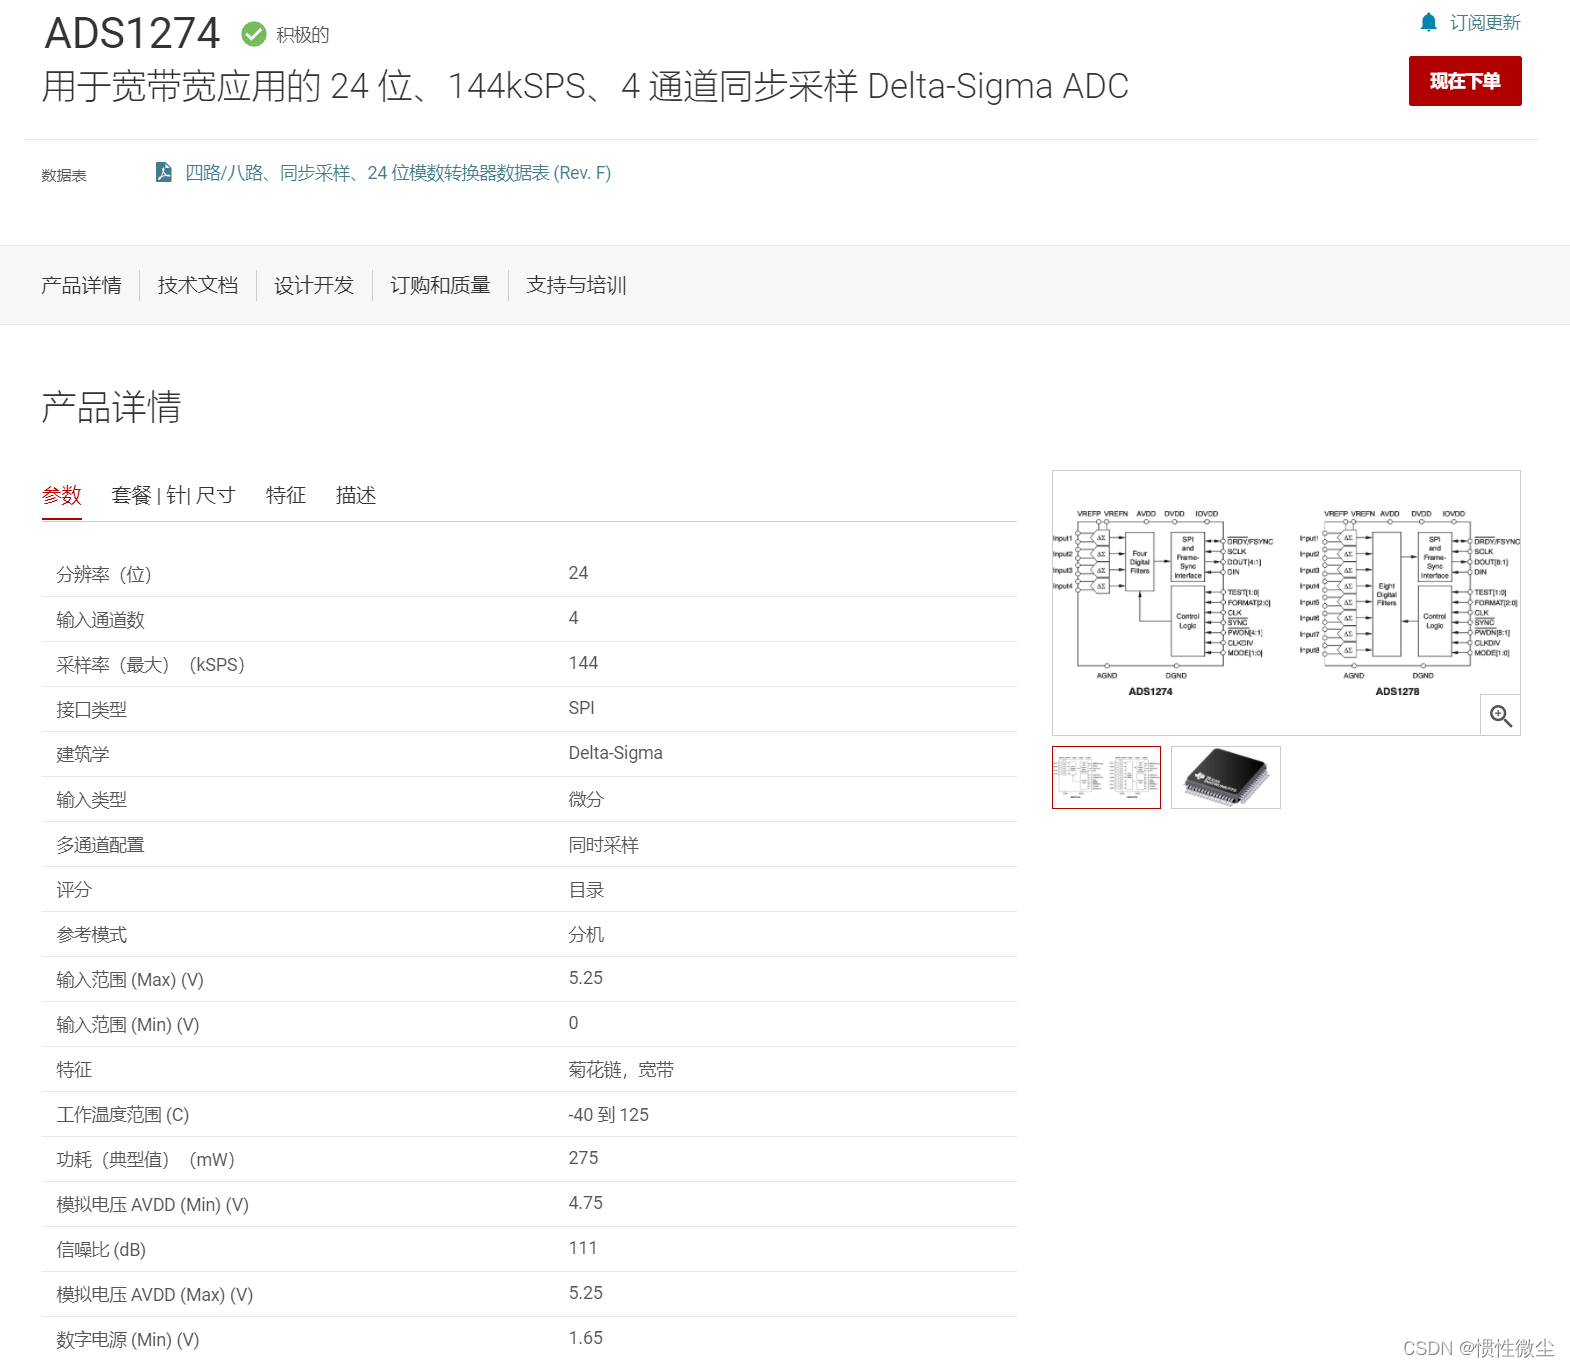The height and width of the screenshot is (1367, 1570).
Task: Select the block diagram thumbnail
Action: pyautogui.click(x=1106, y=777)
